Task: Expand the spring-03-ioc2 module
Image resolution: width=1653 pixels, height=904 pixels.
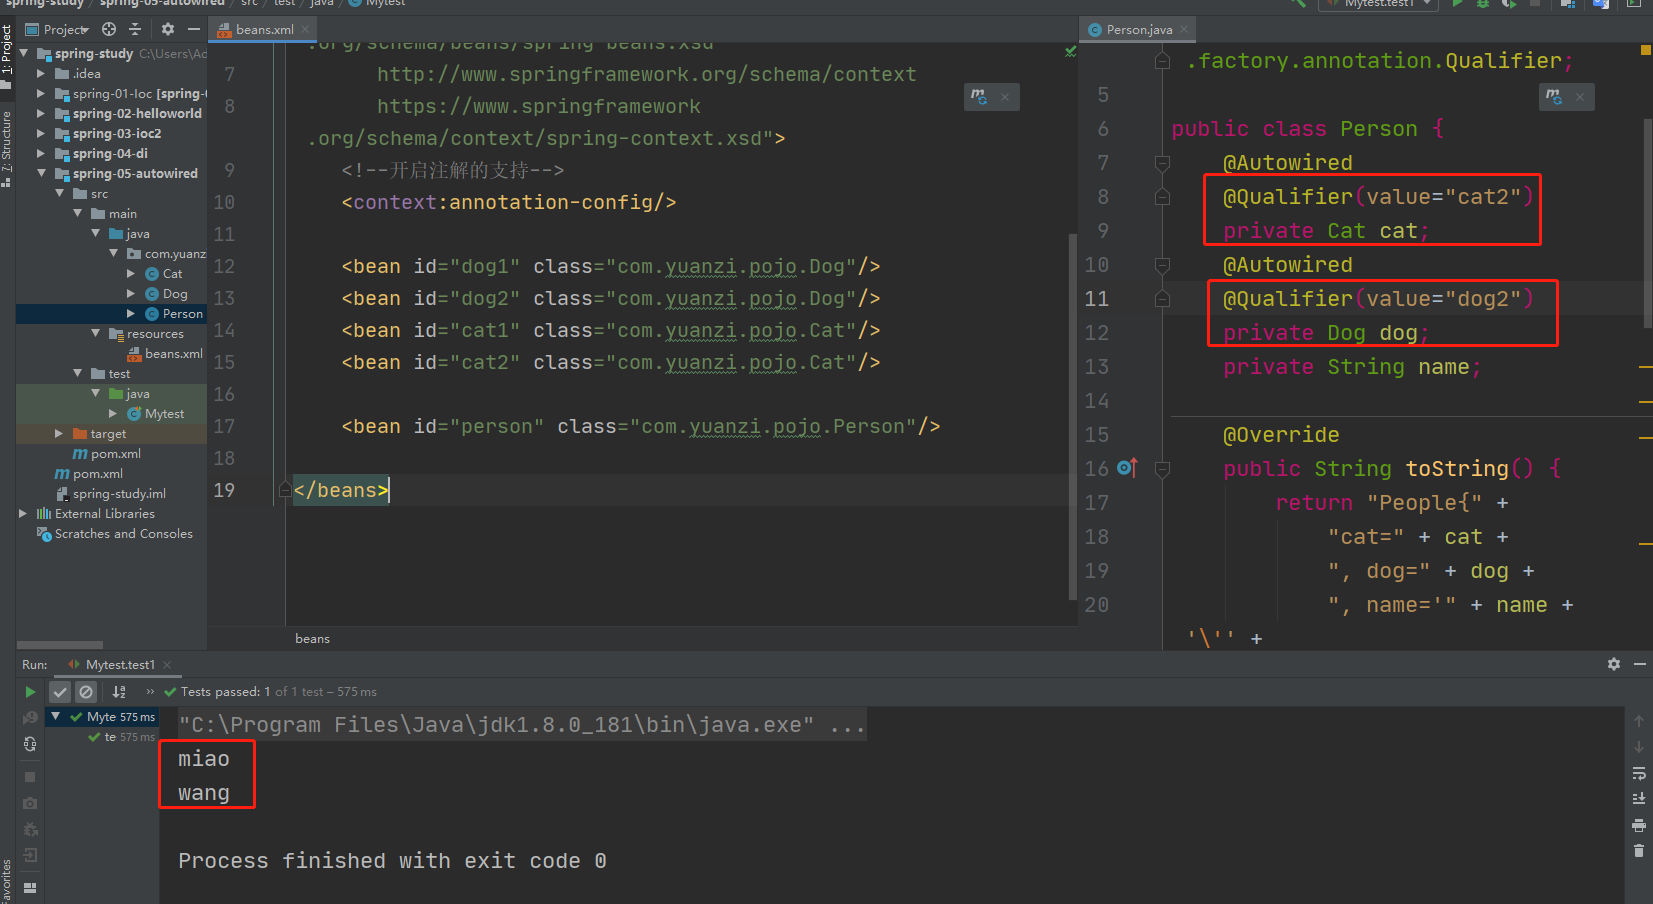Action: 41,134
